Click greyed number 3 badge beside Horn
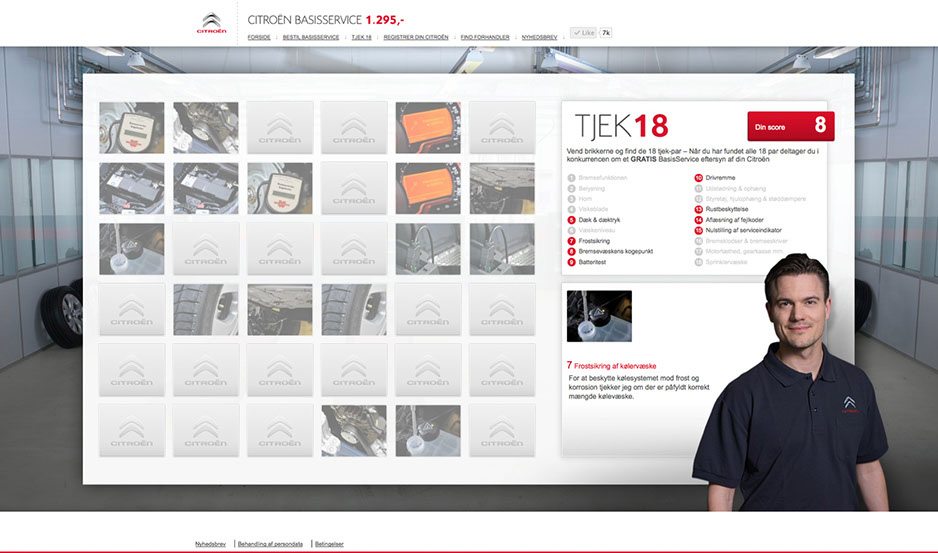 [x=571, y=199]
